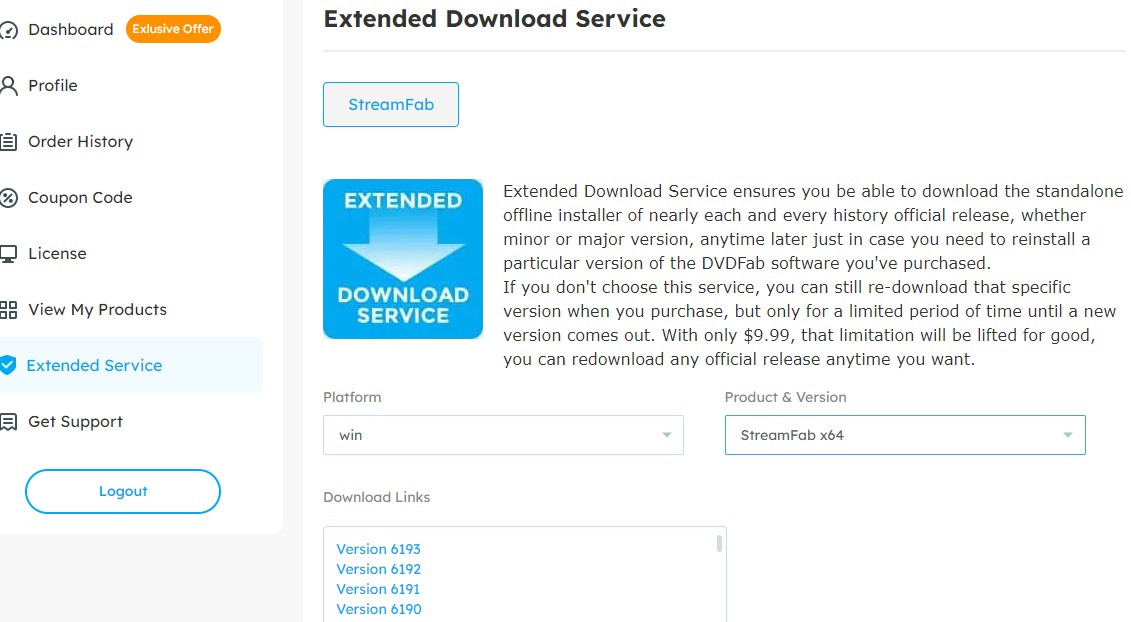This screenshot has height=622, width=1131.
Task: Click the Download Links list scrollbar
Action: (719, 543)
